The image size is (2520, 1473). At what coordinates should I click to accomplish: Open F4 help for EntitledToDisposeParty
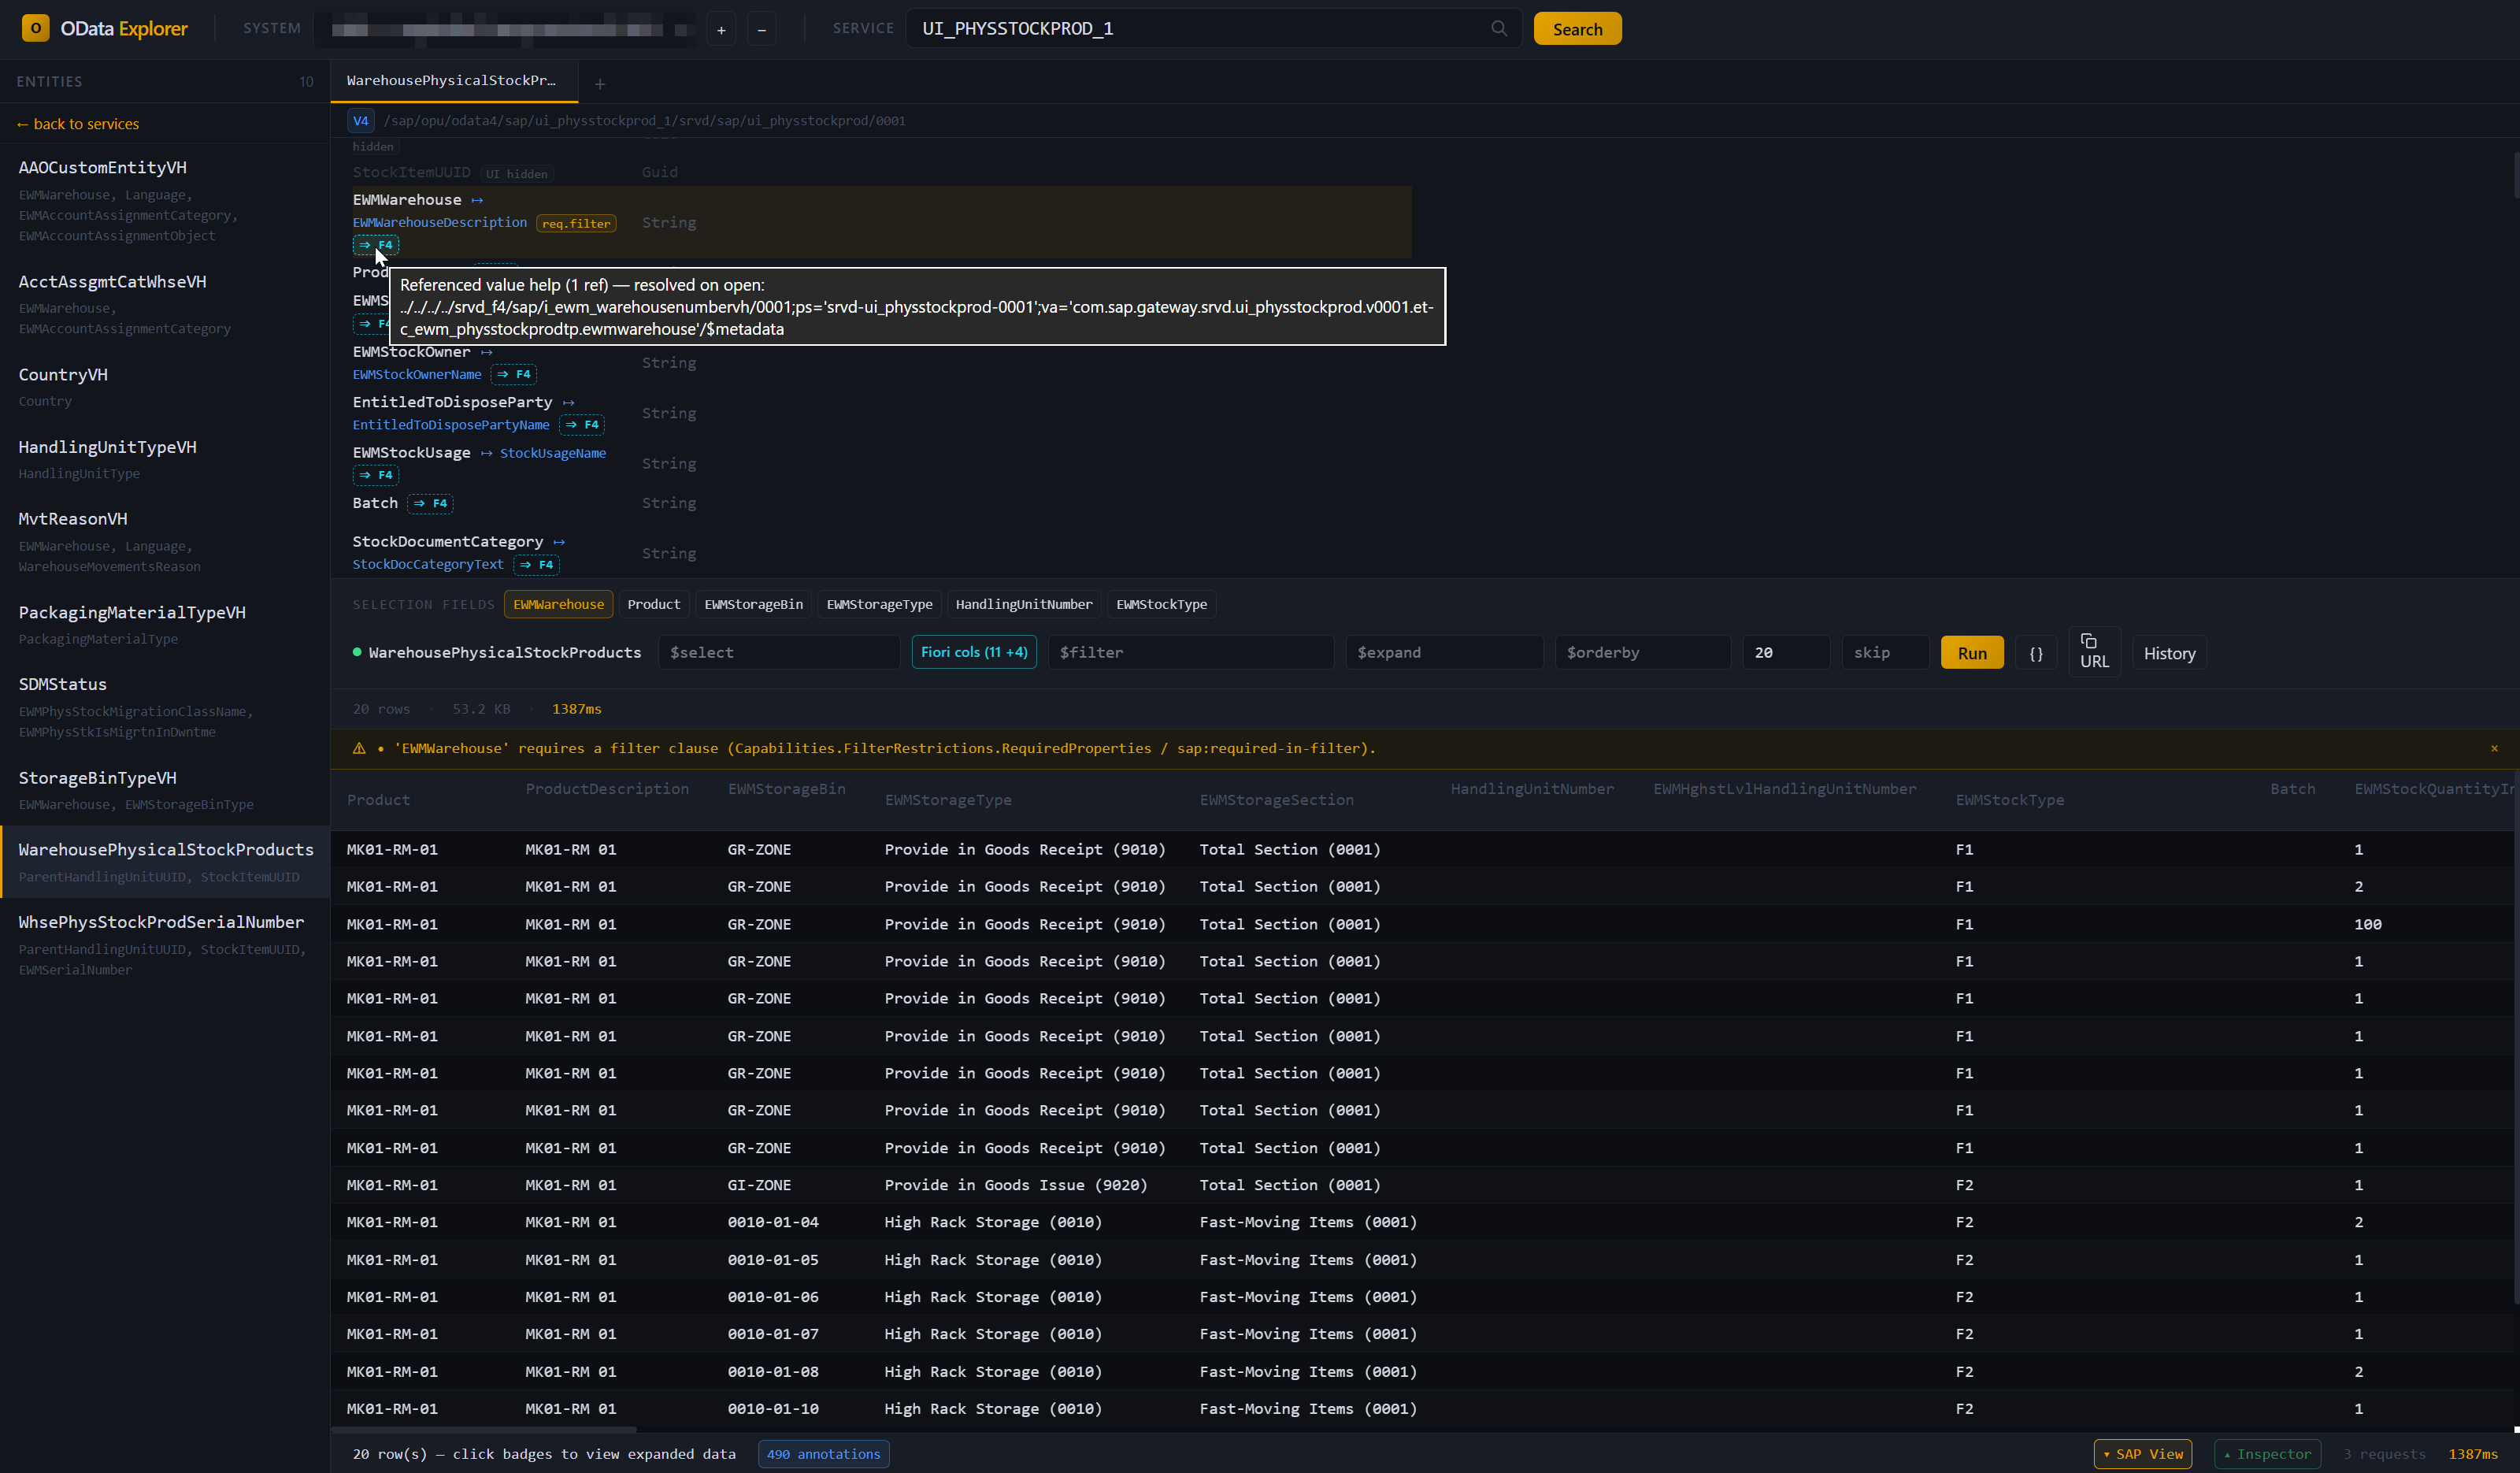tap(582, 425)
